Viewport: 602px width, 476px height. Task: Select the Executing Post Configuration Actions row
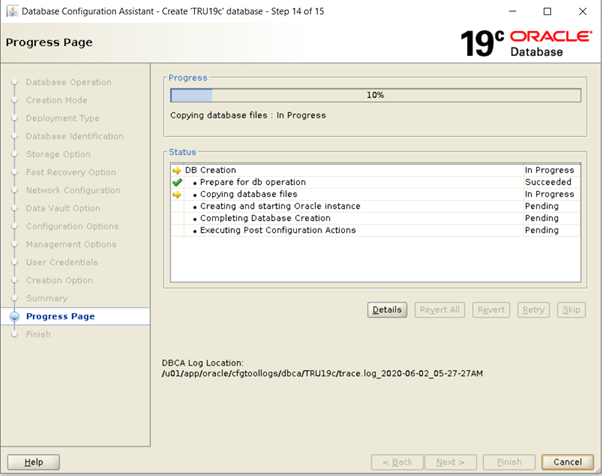[277, 230]
